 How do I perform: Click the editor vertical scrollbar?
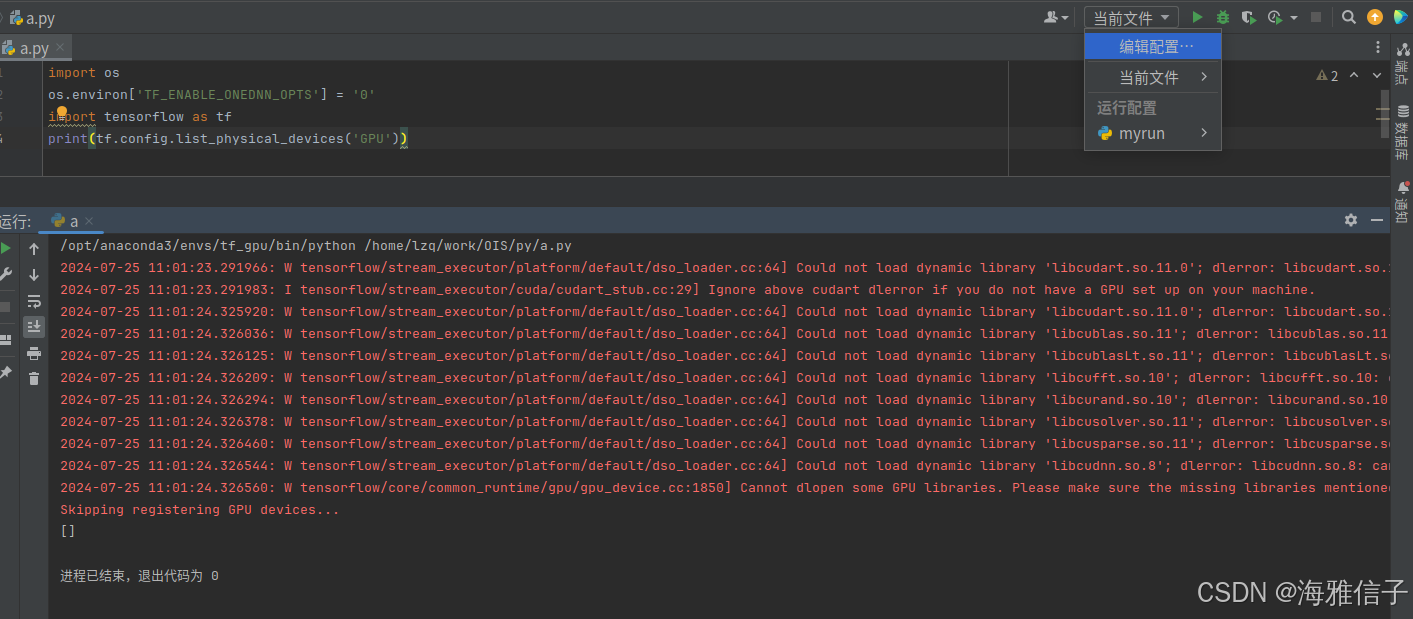[1385, 110]
